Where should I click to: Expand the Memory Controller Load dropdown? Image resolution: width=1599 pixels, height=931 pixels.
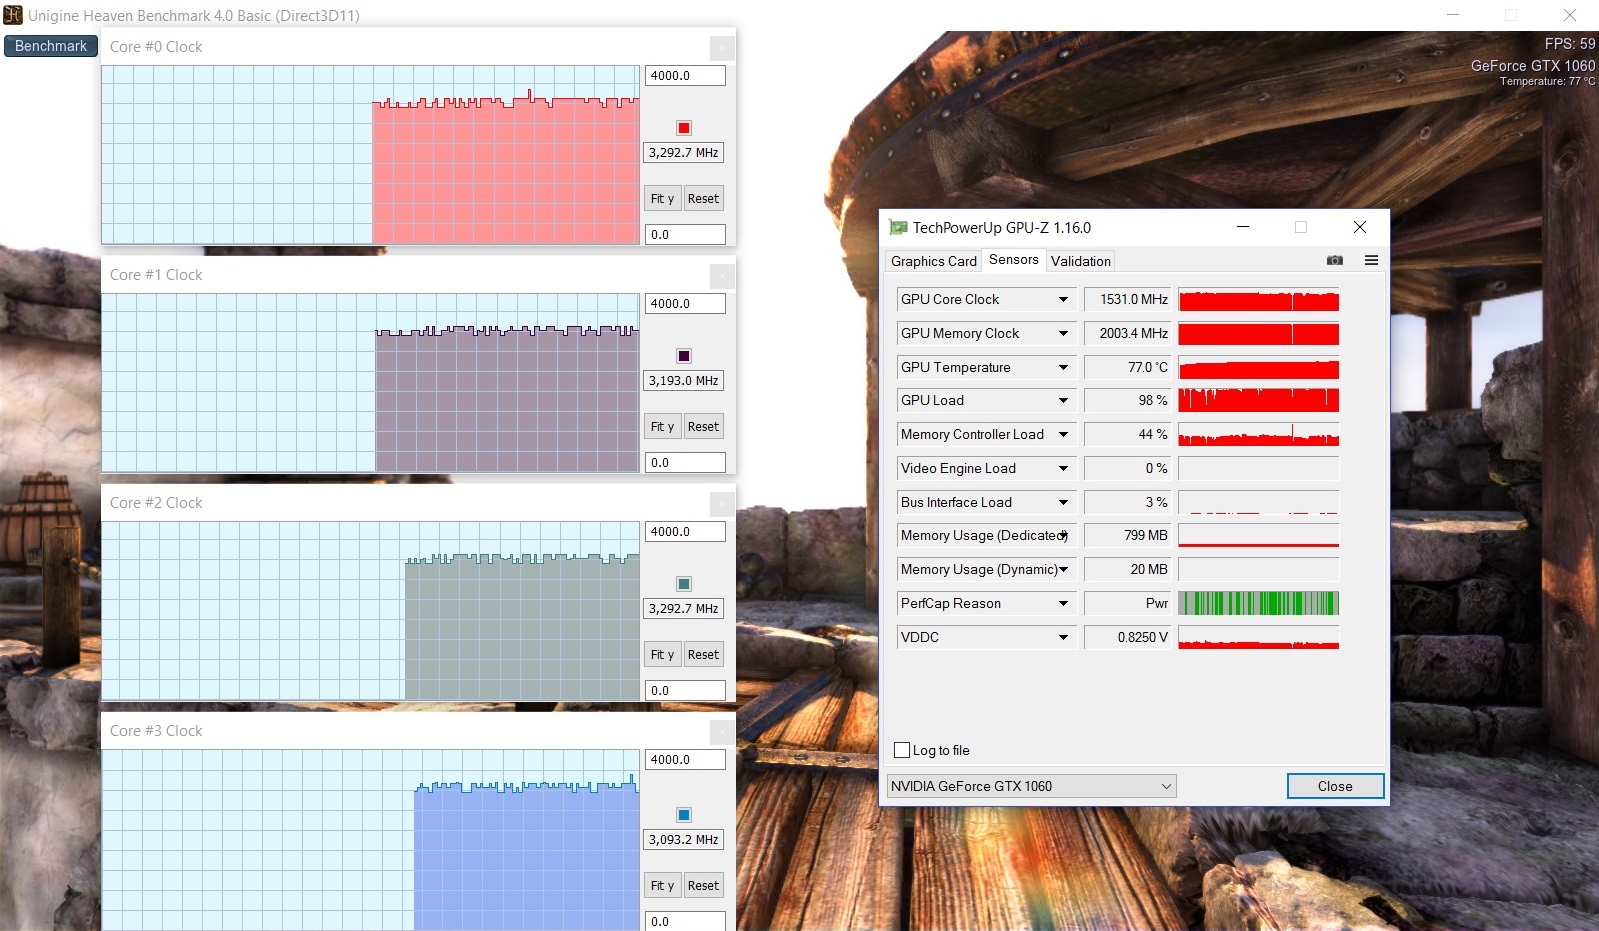coord(1063,434)
